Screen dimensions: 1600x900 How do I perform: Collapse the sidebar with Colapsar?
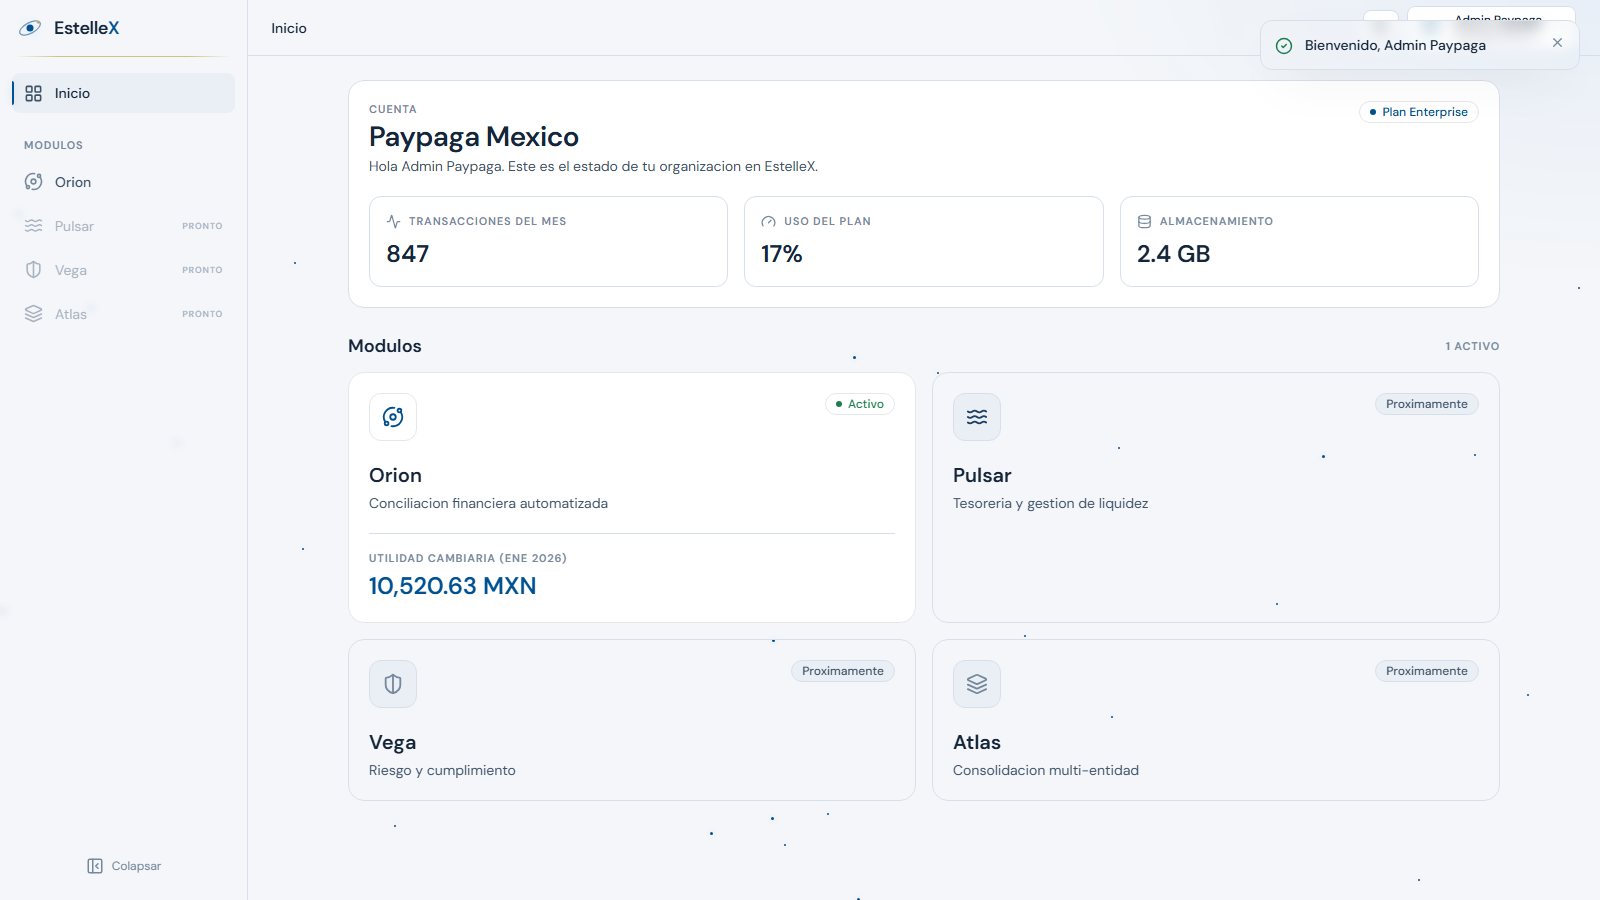point(124,866)
